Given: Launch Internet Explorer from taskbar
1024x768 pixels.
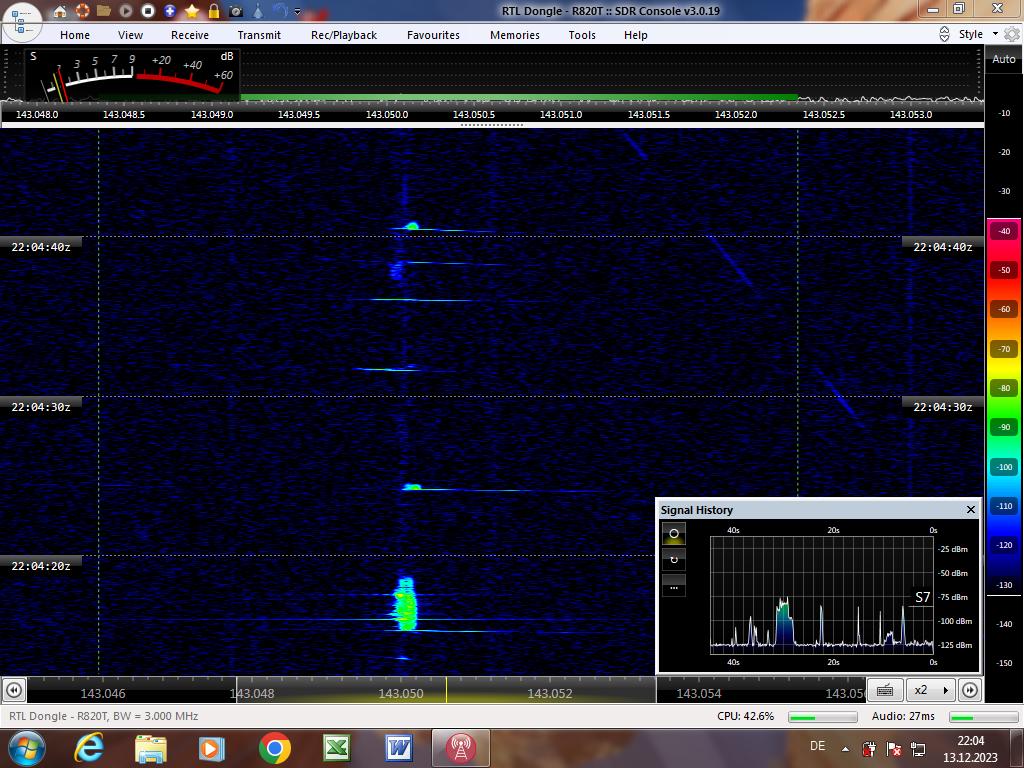Looking at the screenshot, I should pyautogui.click(x=89, y=748).
